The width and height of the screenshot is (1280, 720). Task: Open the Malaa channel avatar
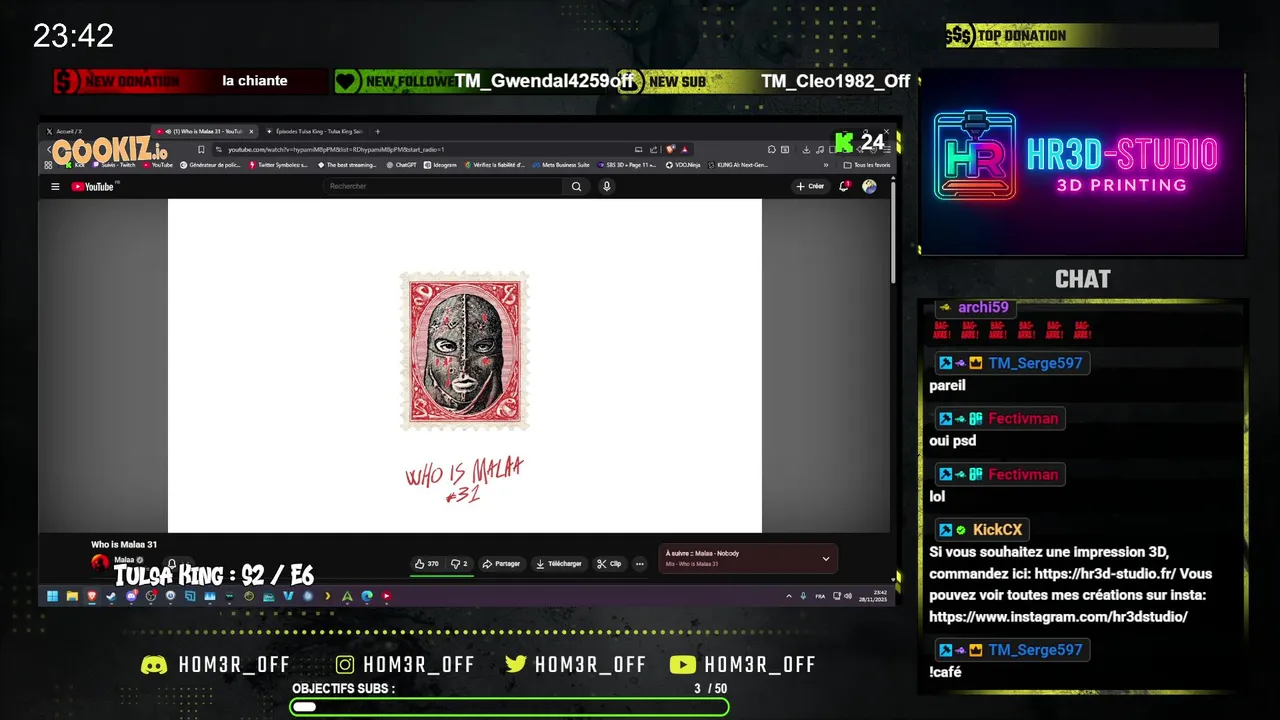(99, 563)
